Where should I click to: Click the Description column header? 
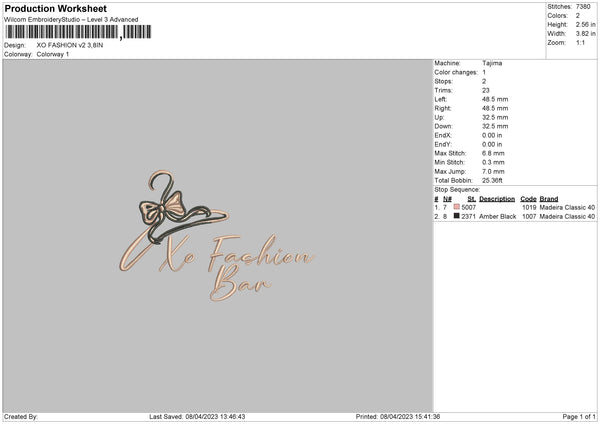click(497, 199)
